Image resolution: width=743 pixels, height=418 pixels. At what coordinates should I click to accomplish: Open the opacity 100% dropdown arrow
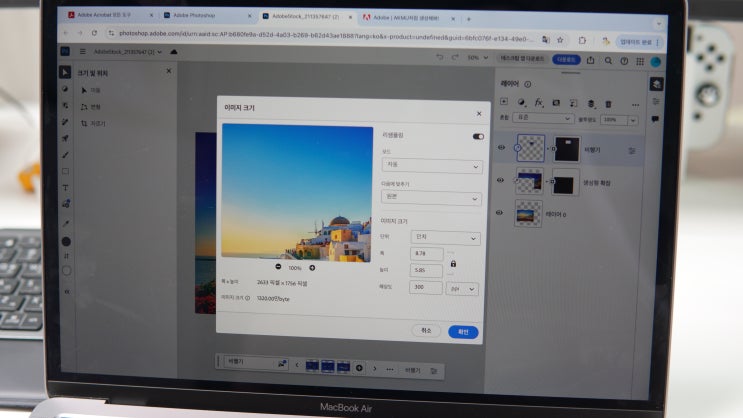[633, 120]
